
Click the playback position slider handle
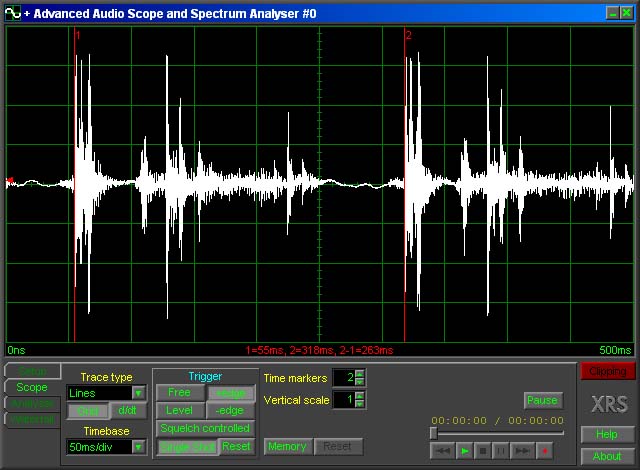point(433,433)
